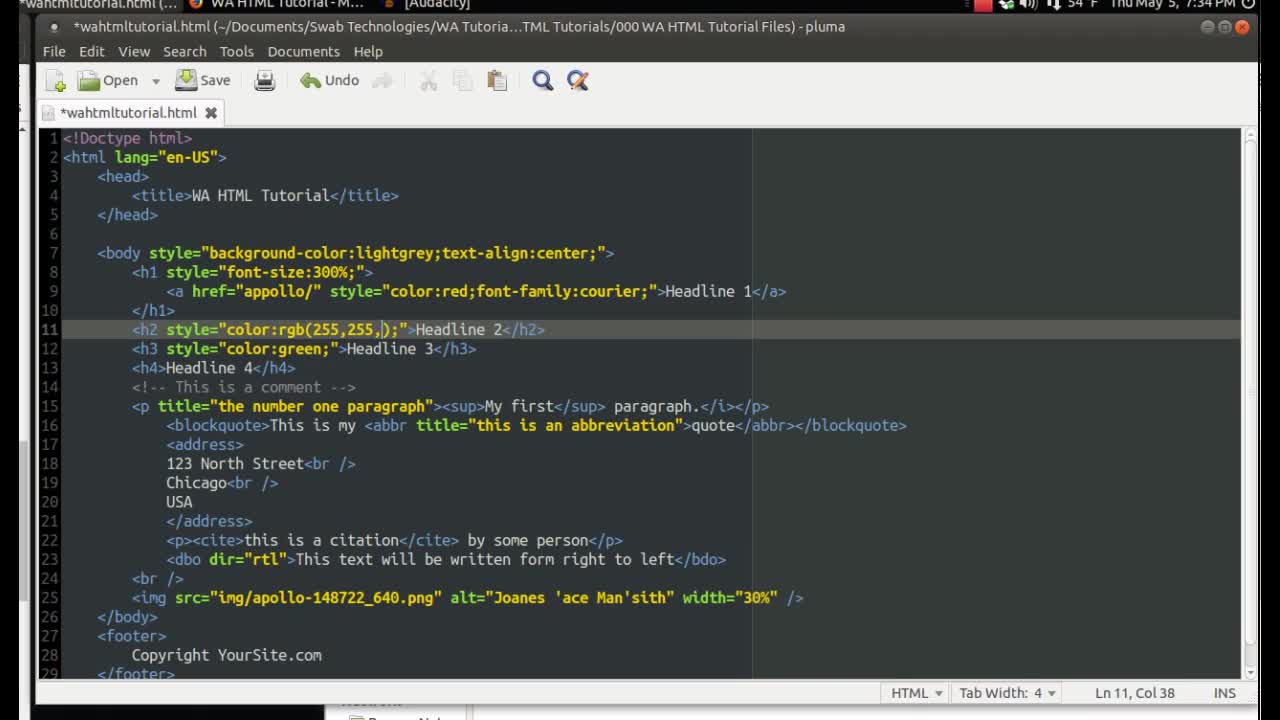Viewport: 1280px width, 720px height.
Task: Switch to the wahtmltutorial.html tab
Action: click(x=127, y=113)
